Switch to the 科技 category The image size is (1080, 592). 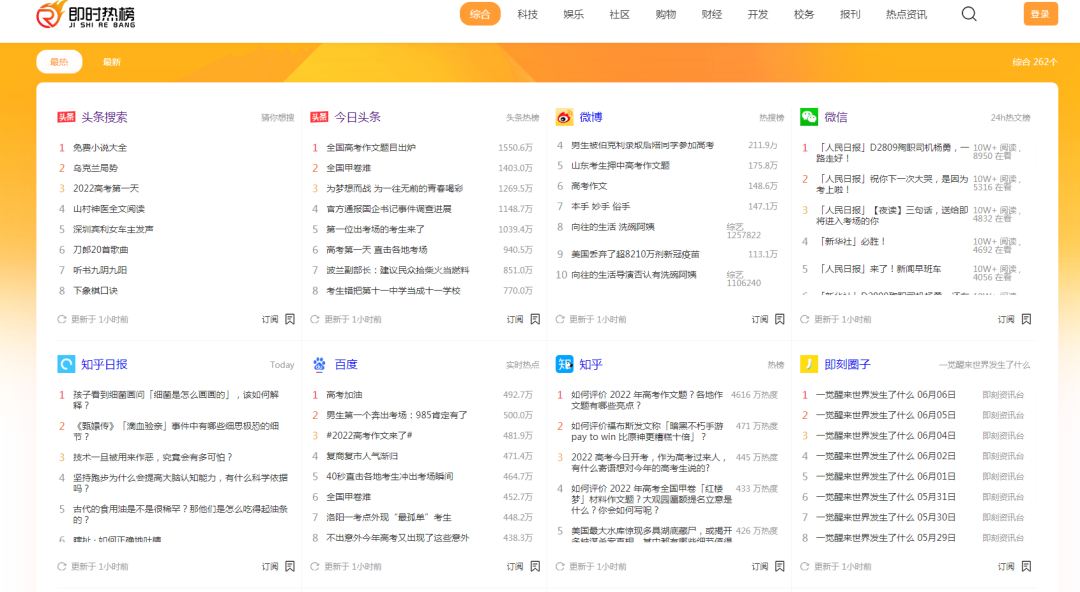pos(528,14)
